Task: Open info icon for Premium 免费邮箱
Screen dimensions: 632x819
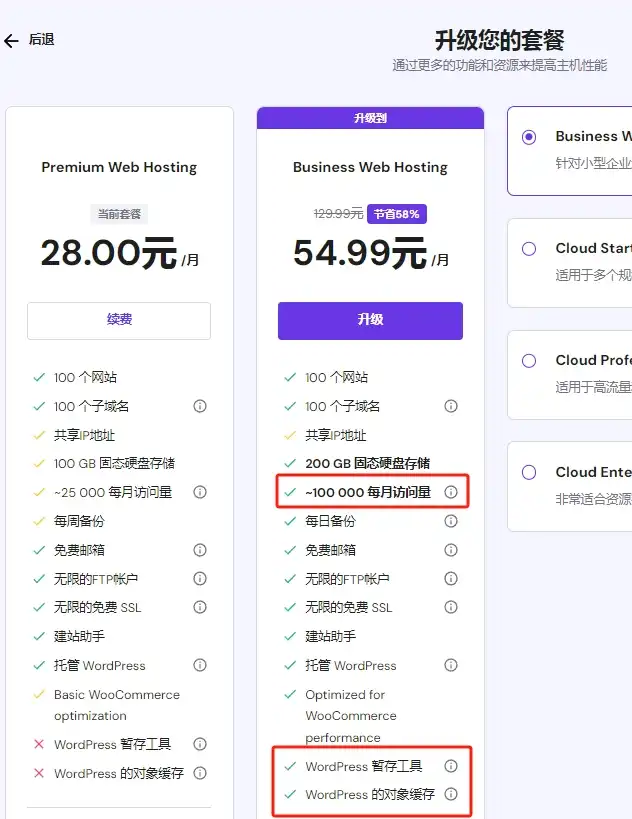Action: click(200, 550)
